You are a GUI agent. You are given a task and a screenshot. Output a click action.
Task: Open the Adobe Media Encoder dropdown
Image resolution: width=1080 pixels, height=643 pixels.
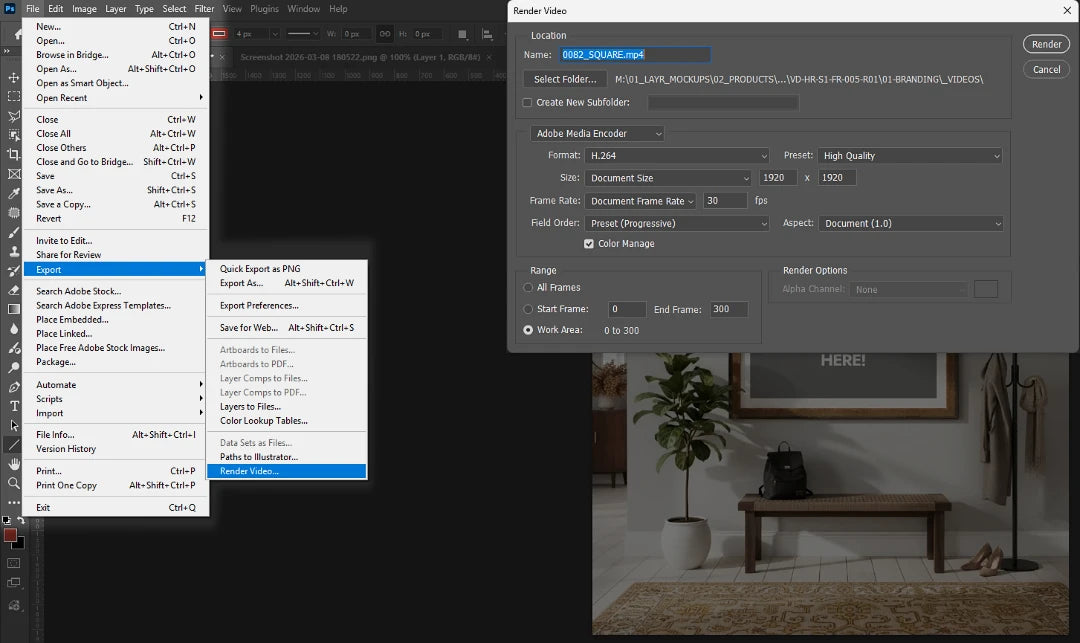point(597,134)
